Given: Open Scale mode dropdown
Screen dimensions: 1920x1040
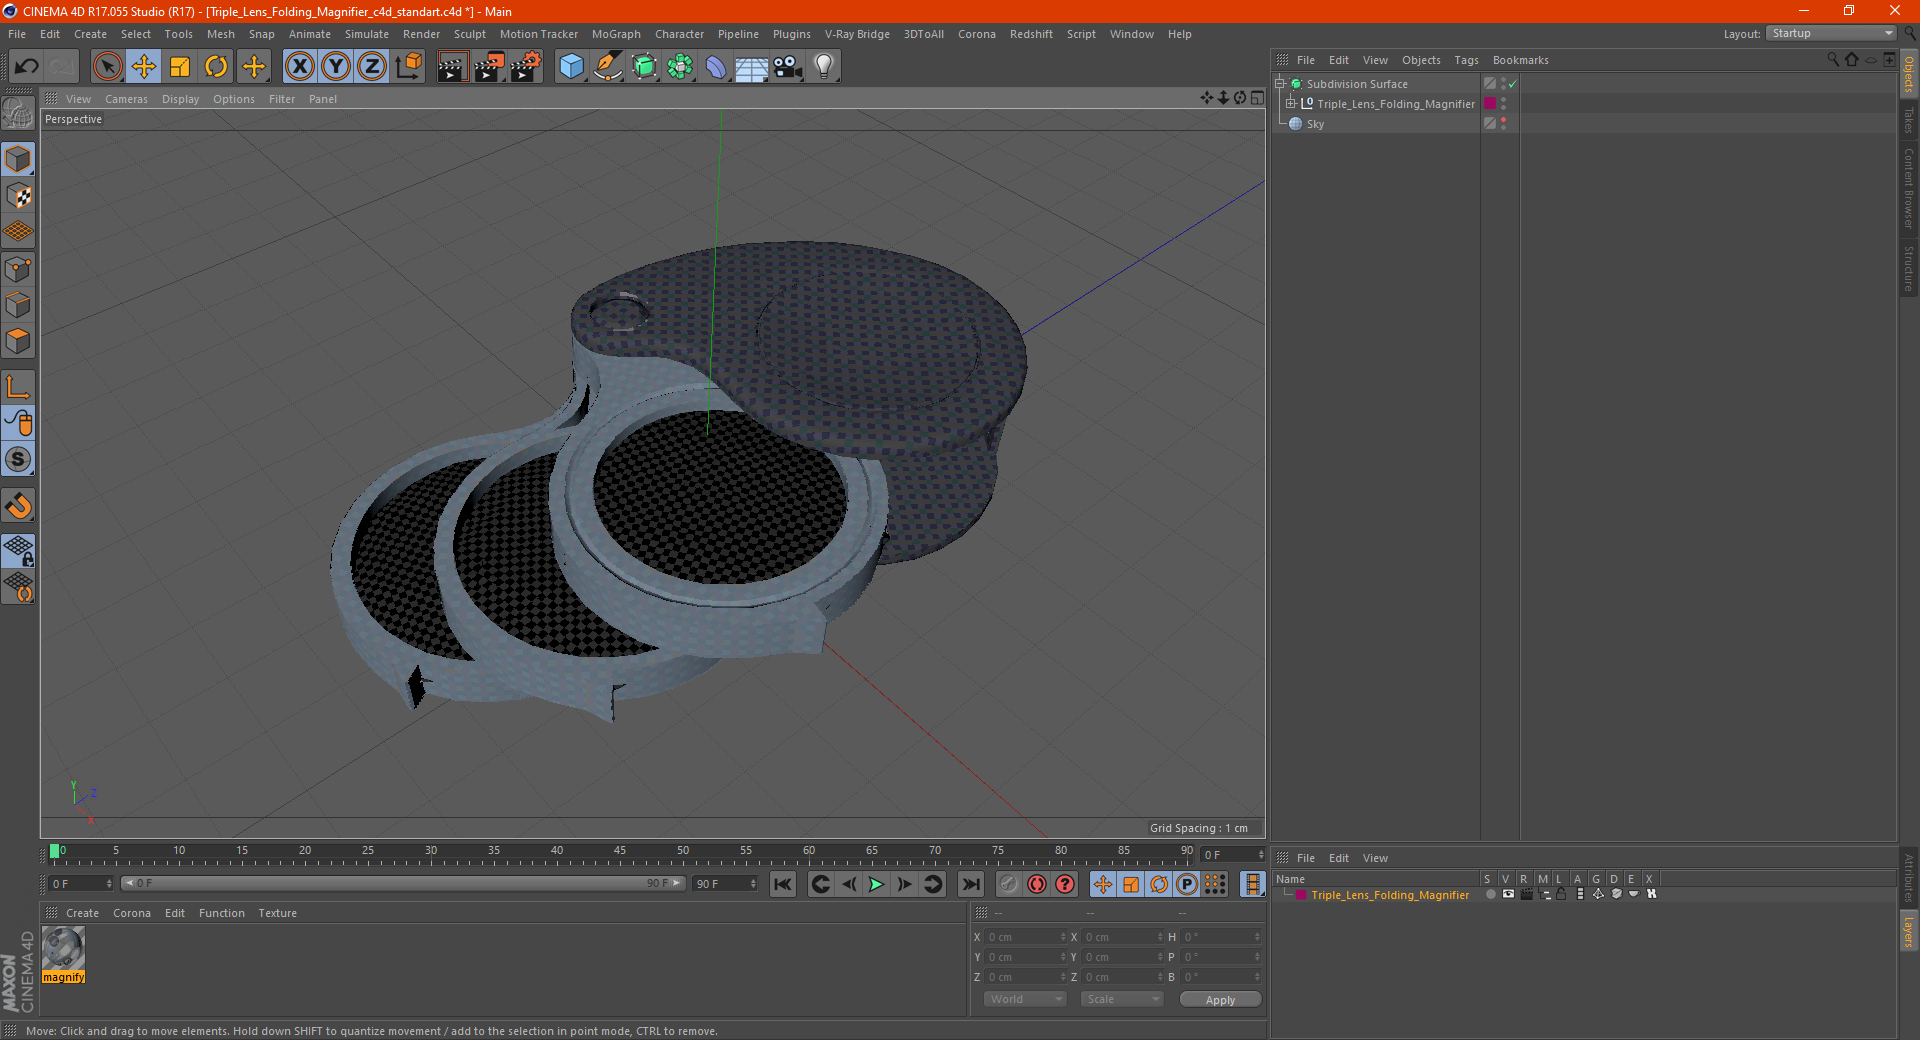Looking at the screenshot, I should click(1122, 999).
